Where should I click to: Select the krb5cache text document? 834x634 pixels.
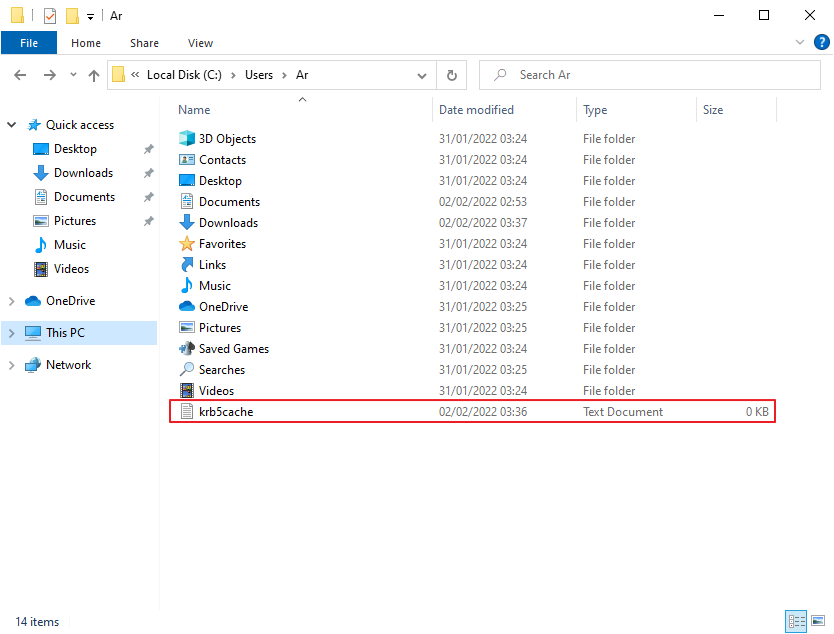[226, 412]
